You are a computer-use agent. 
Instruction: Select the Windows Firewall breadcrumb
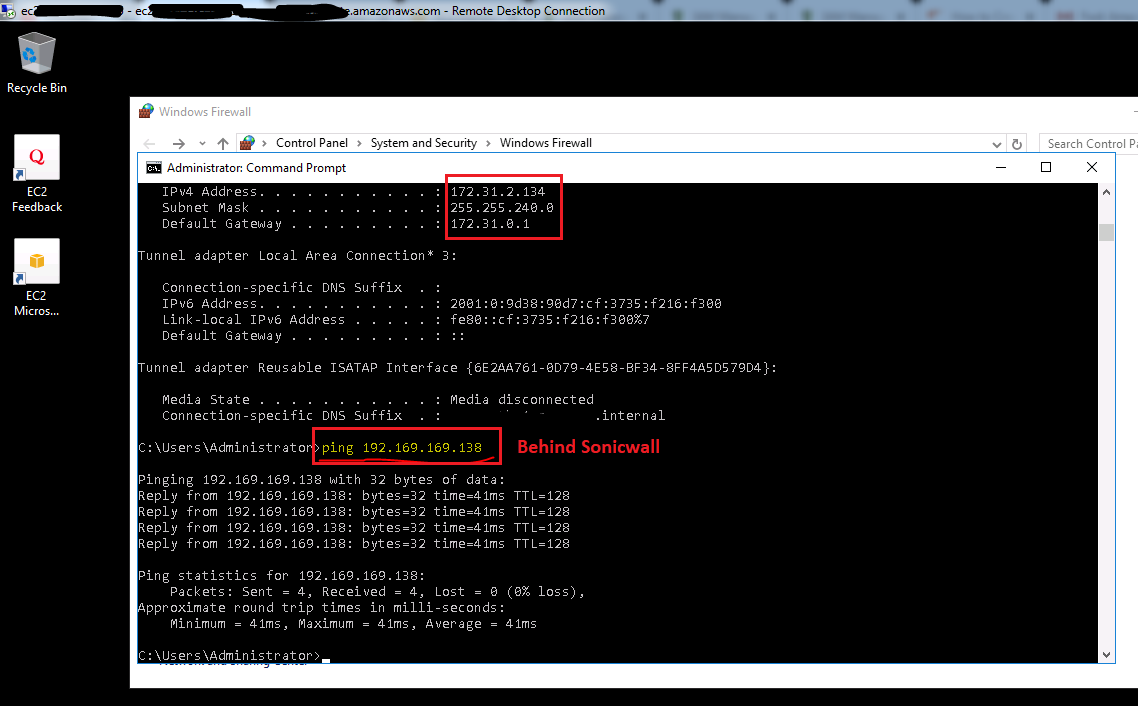[x=546, y=143]
